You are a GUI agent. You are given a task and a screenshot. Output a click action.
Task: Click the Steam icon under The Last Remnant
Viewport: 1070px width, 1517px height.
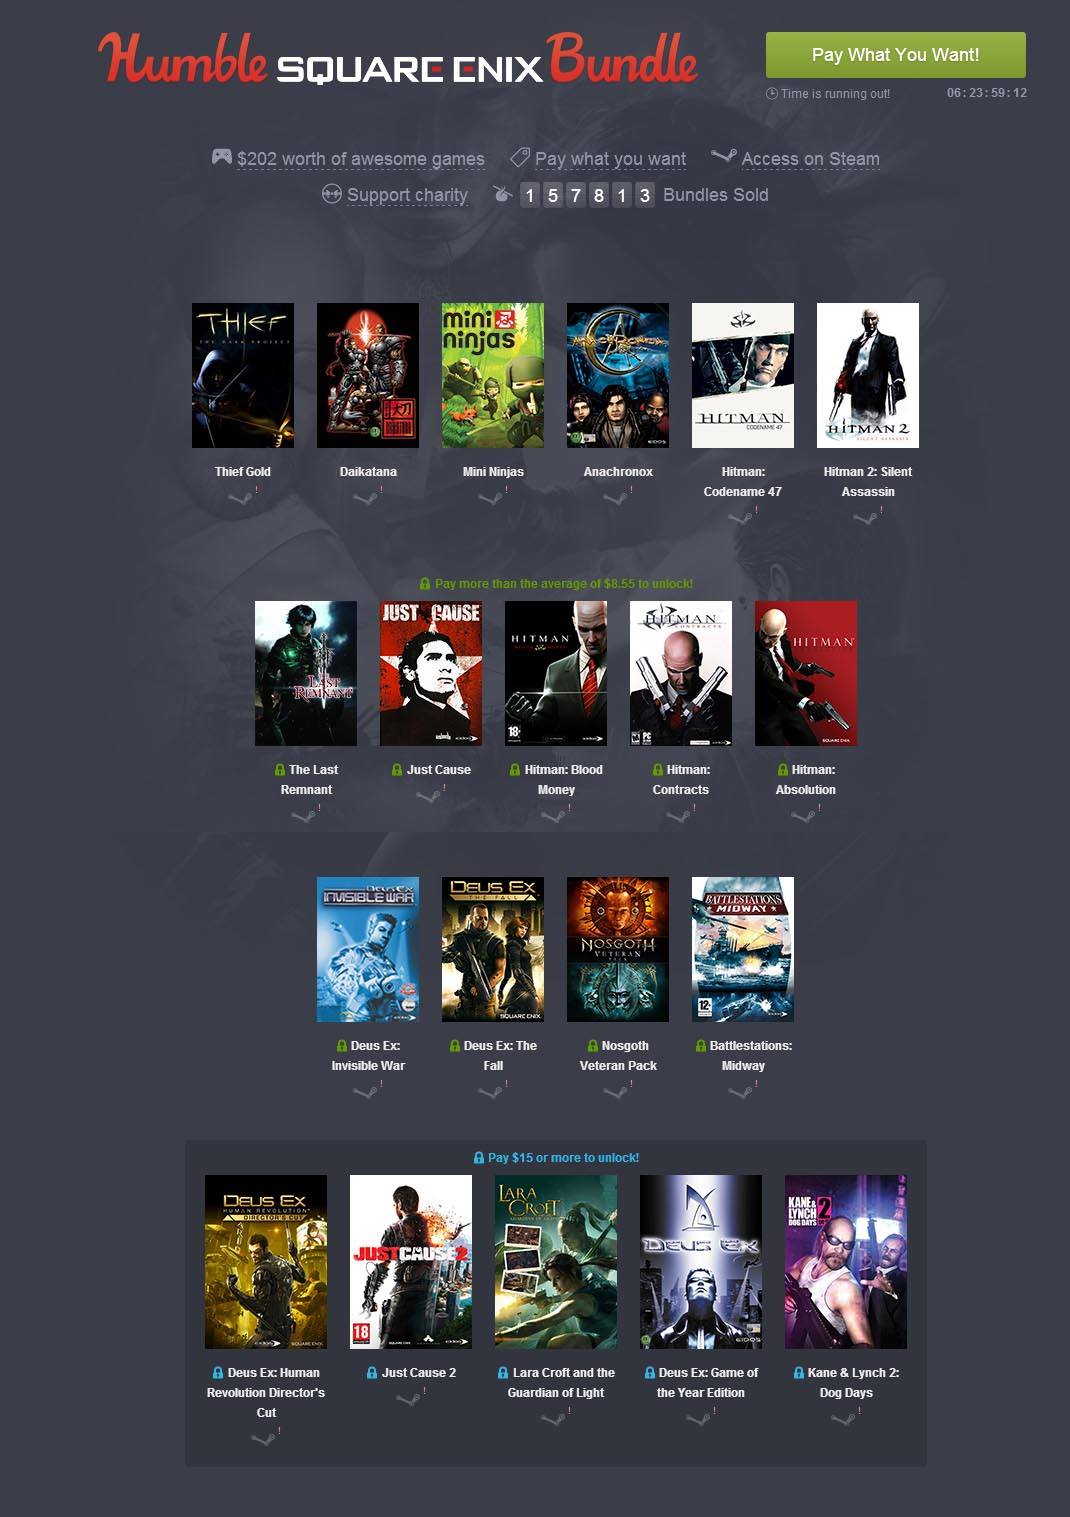click(x=303, y=815)
